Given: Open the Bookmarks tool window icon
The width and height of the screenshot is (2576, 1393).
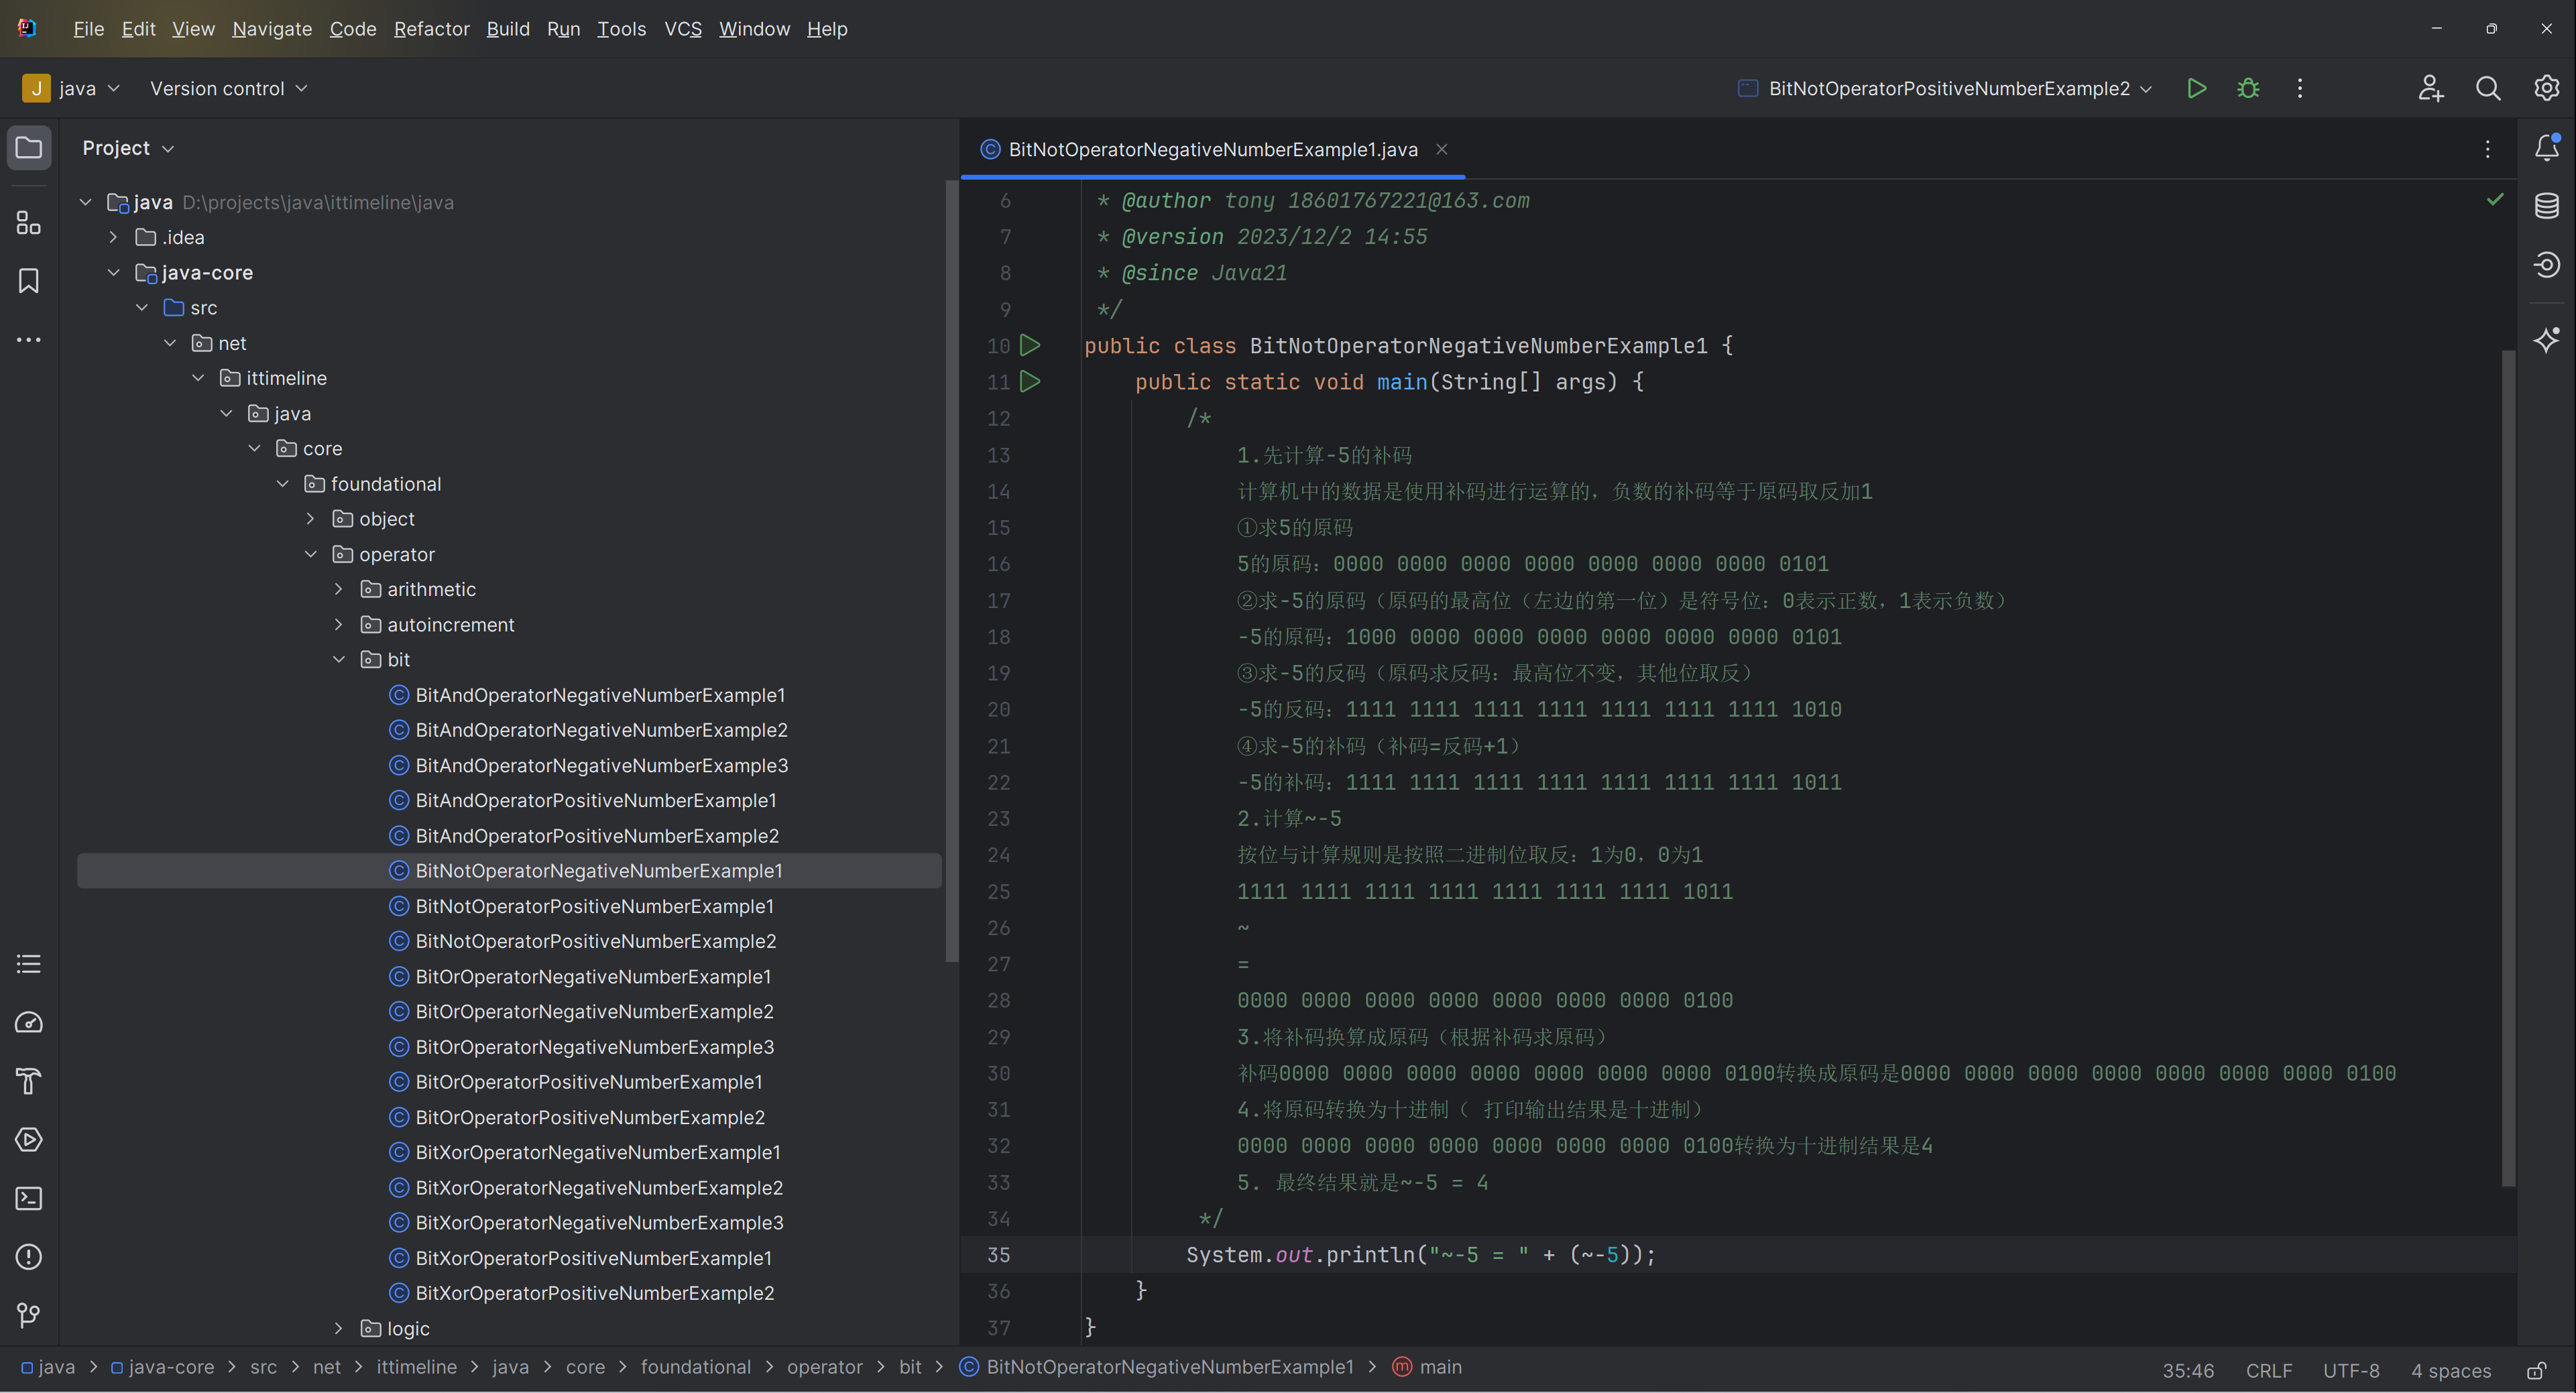Looking at the screenshot, I should (29, 281).
